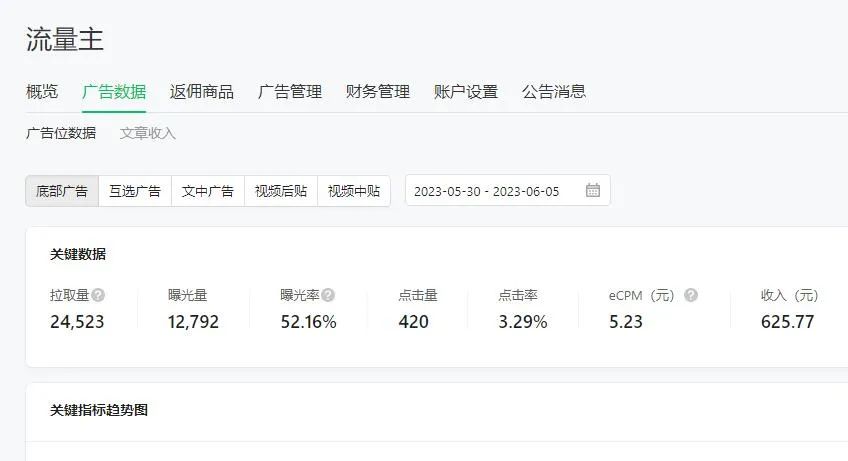The height and width of the screenshot is (461, 848).
Task: Choose the 互选广告 ad type button
Action: coord(135,191)
